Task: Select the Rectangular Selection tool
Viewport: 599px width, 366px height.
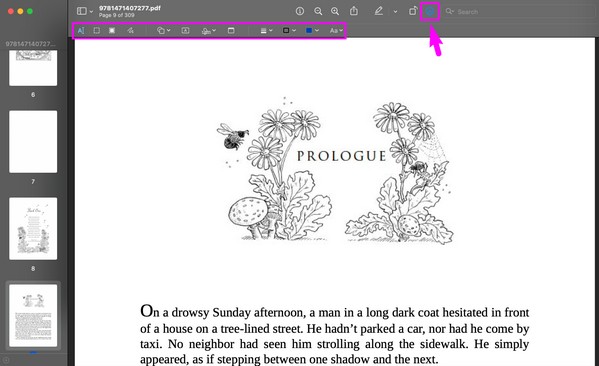Action: point(97,30)
